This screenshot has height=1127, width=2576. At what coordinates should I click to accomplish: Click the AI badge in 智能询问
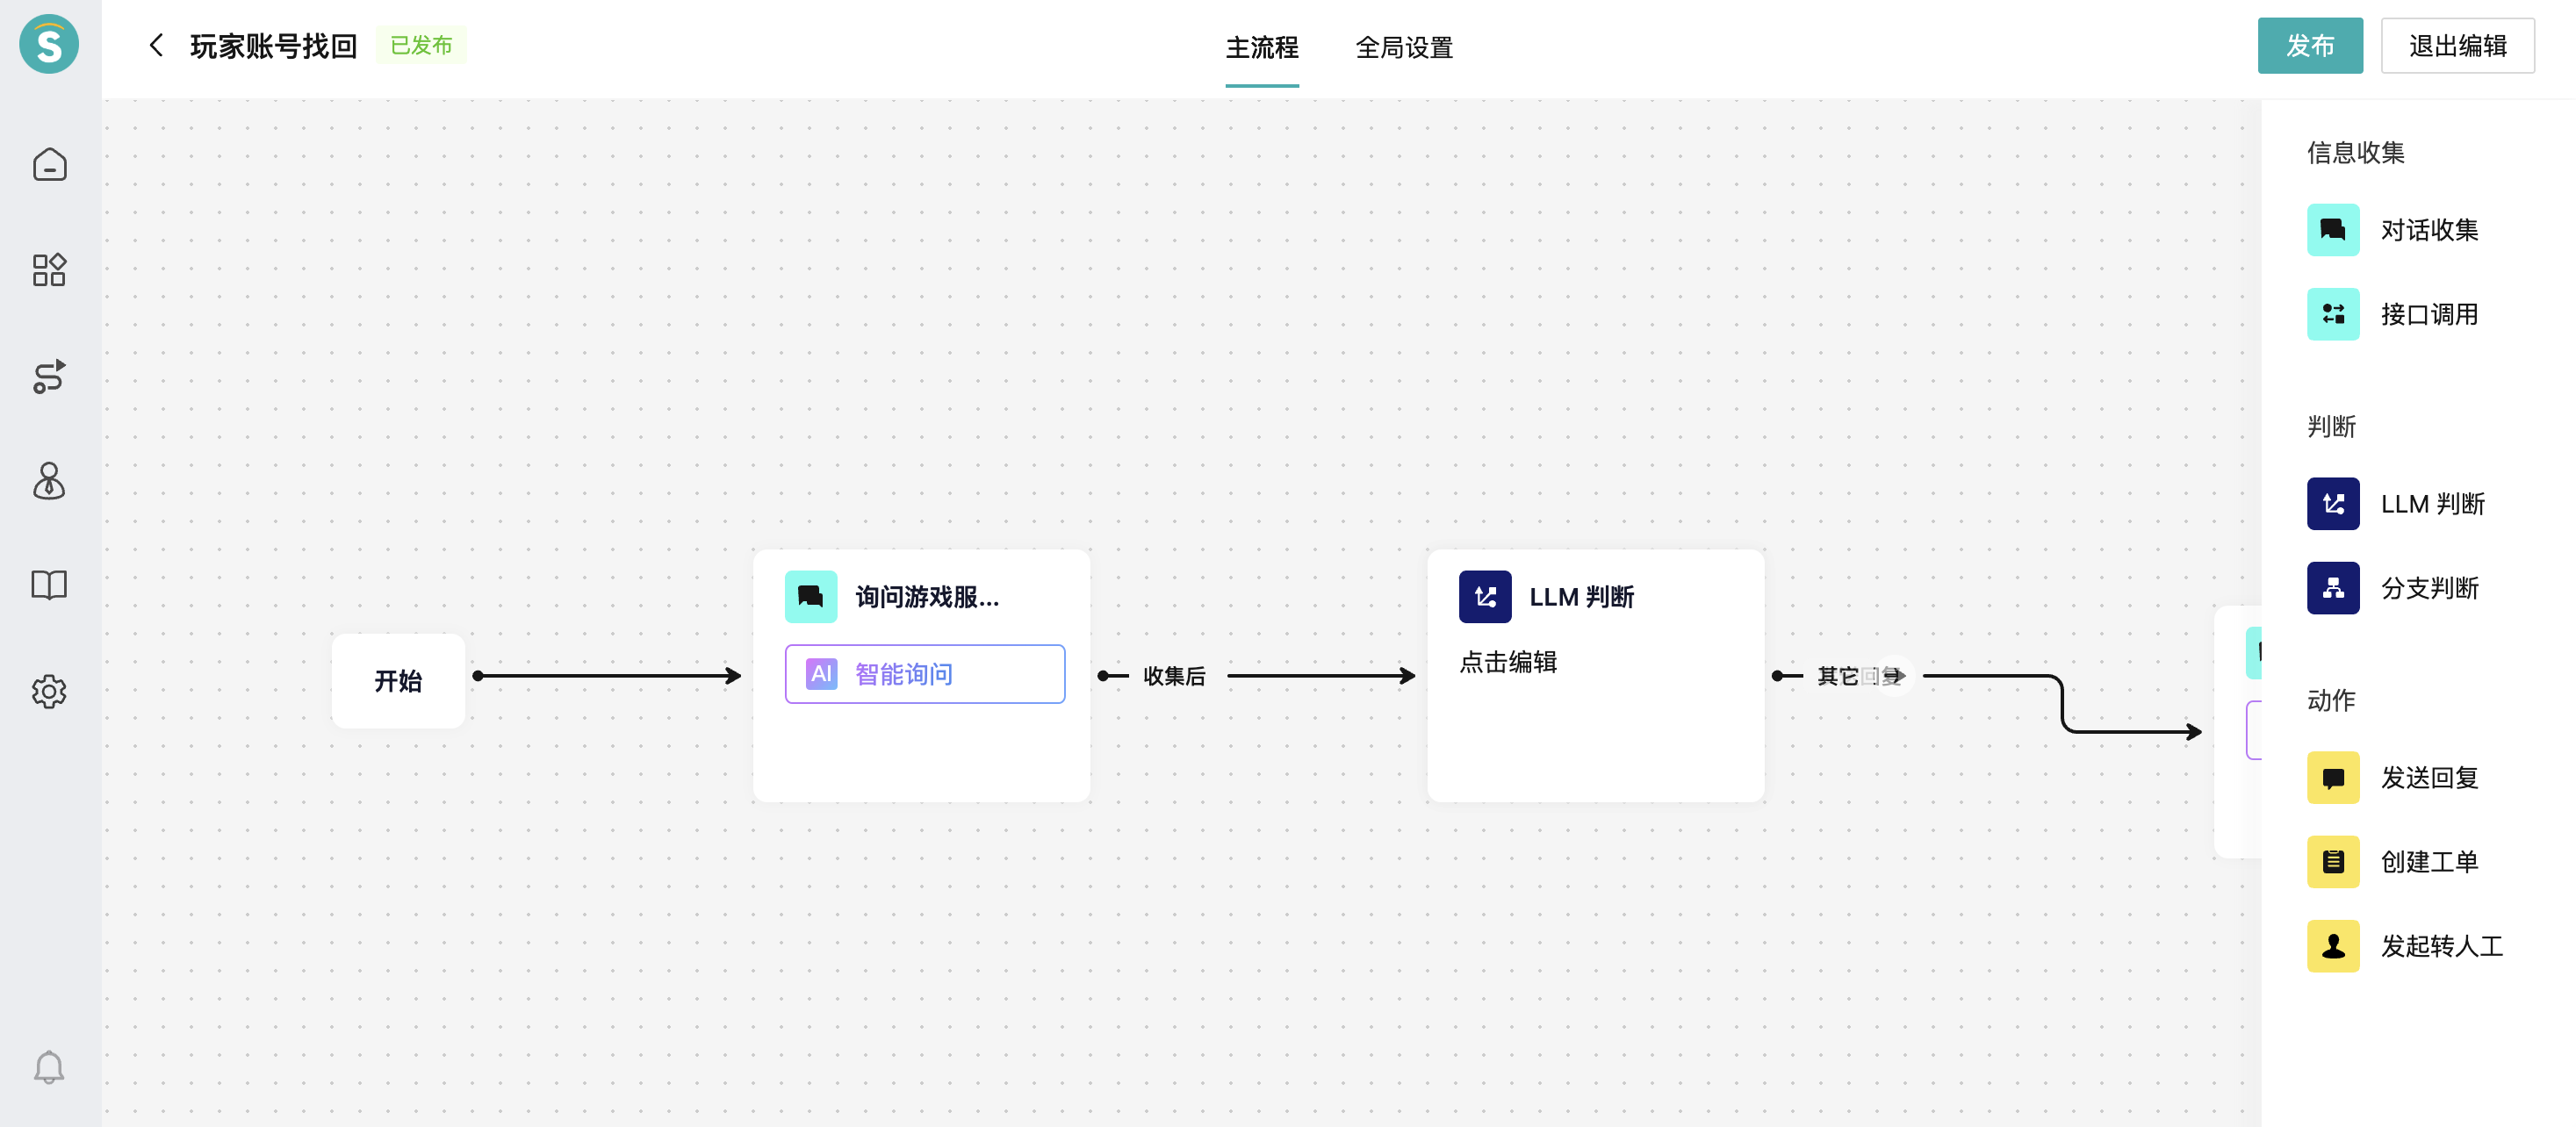(x=821, y=674)
